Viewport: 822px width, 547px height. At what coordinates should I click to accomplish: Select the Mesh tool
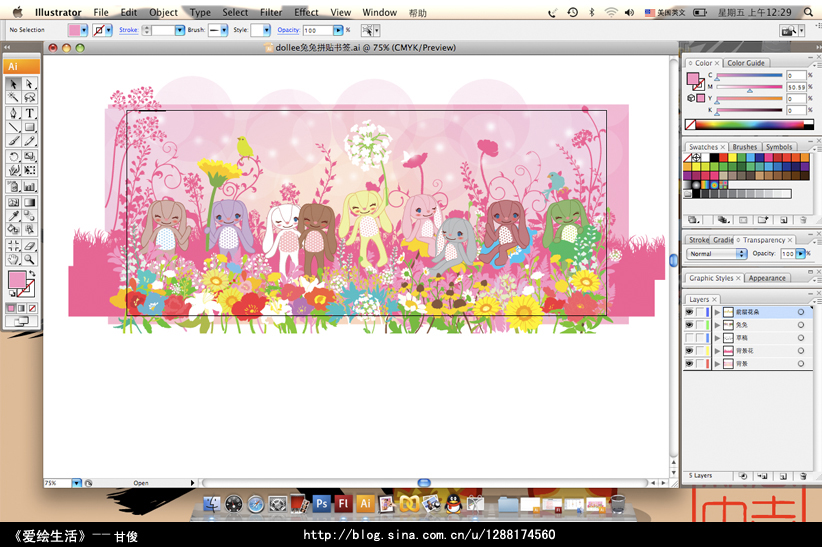14,202
